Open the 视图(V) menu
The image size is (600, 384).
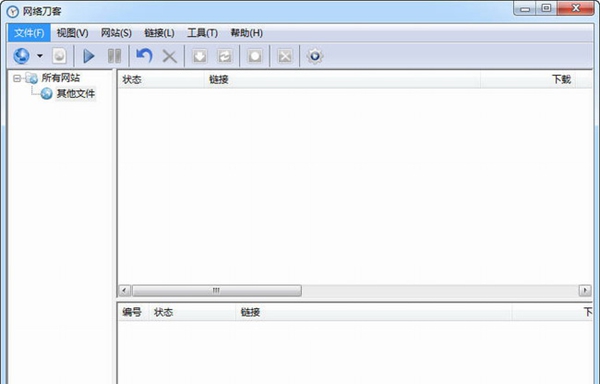click(72, 33)
